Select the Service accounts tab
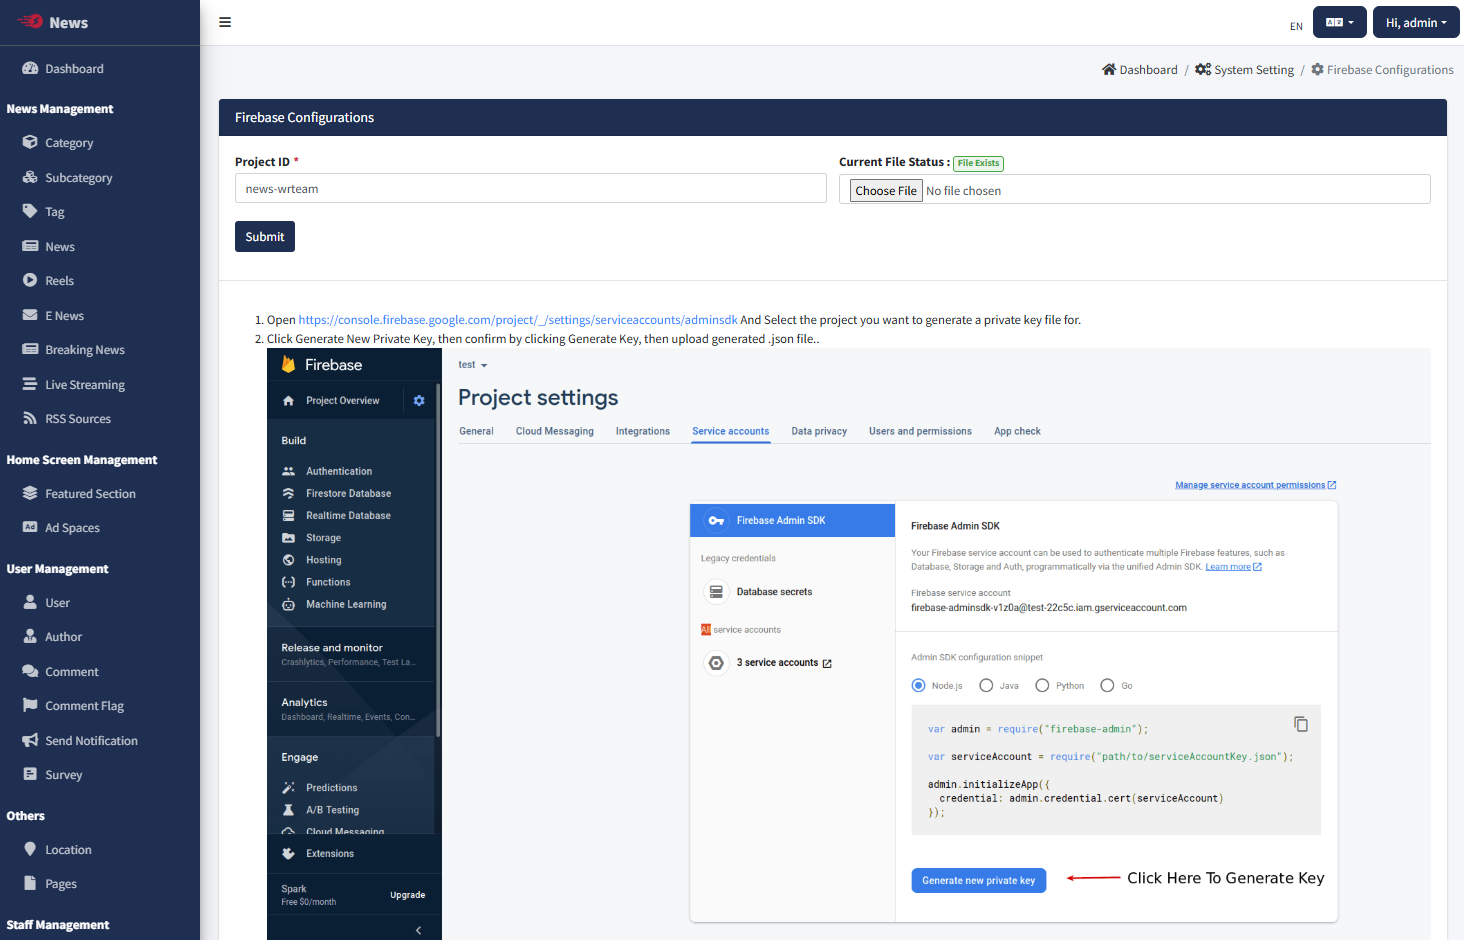 tap(731, 431)
